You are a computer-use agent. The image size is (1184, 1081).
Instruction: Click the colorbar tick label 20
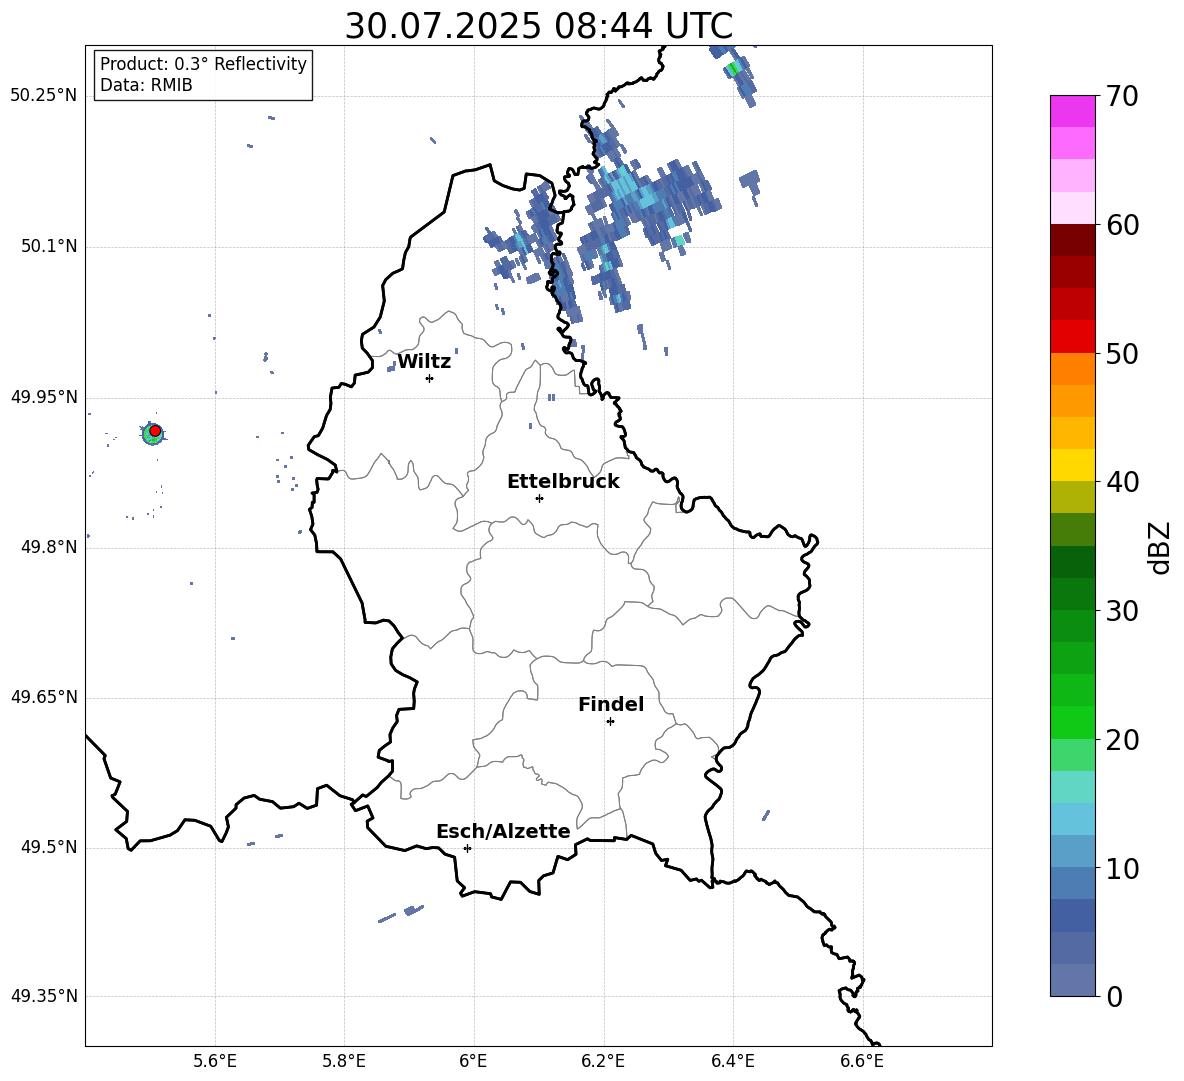point(1122,740)
